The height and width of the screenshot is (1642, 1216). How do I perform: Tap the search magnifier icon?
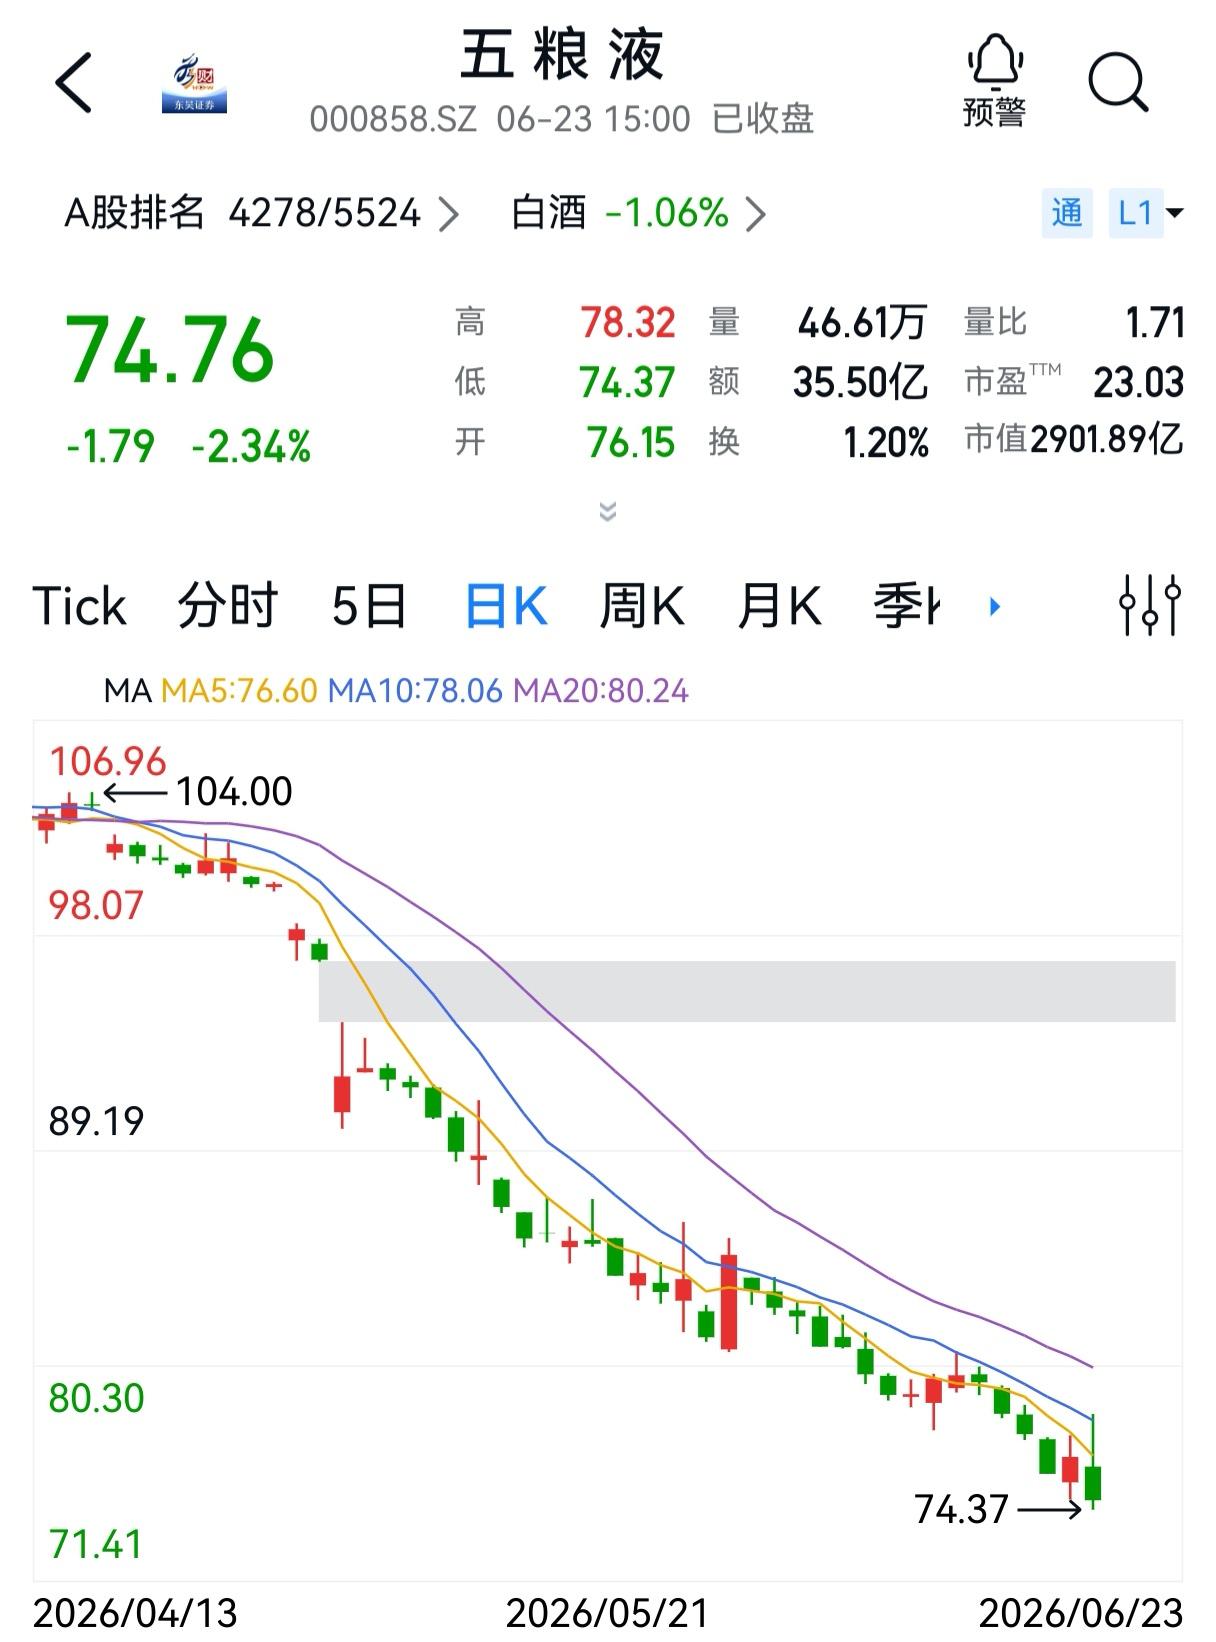point(1118,82)
